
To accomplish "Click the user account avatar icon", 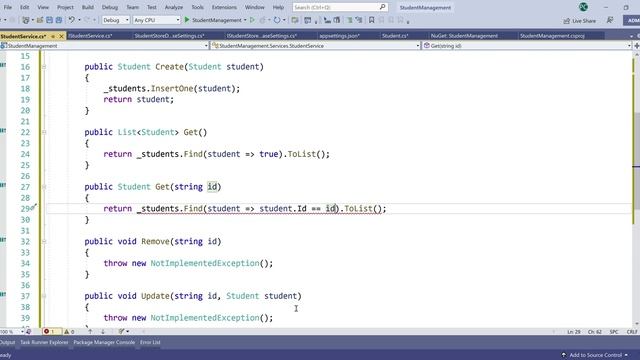I will click(583, 7).
